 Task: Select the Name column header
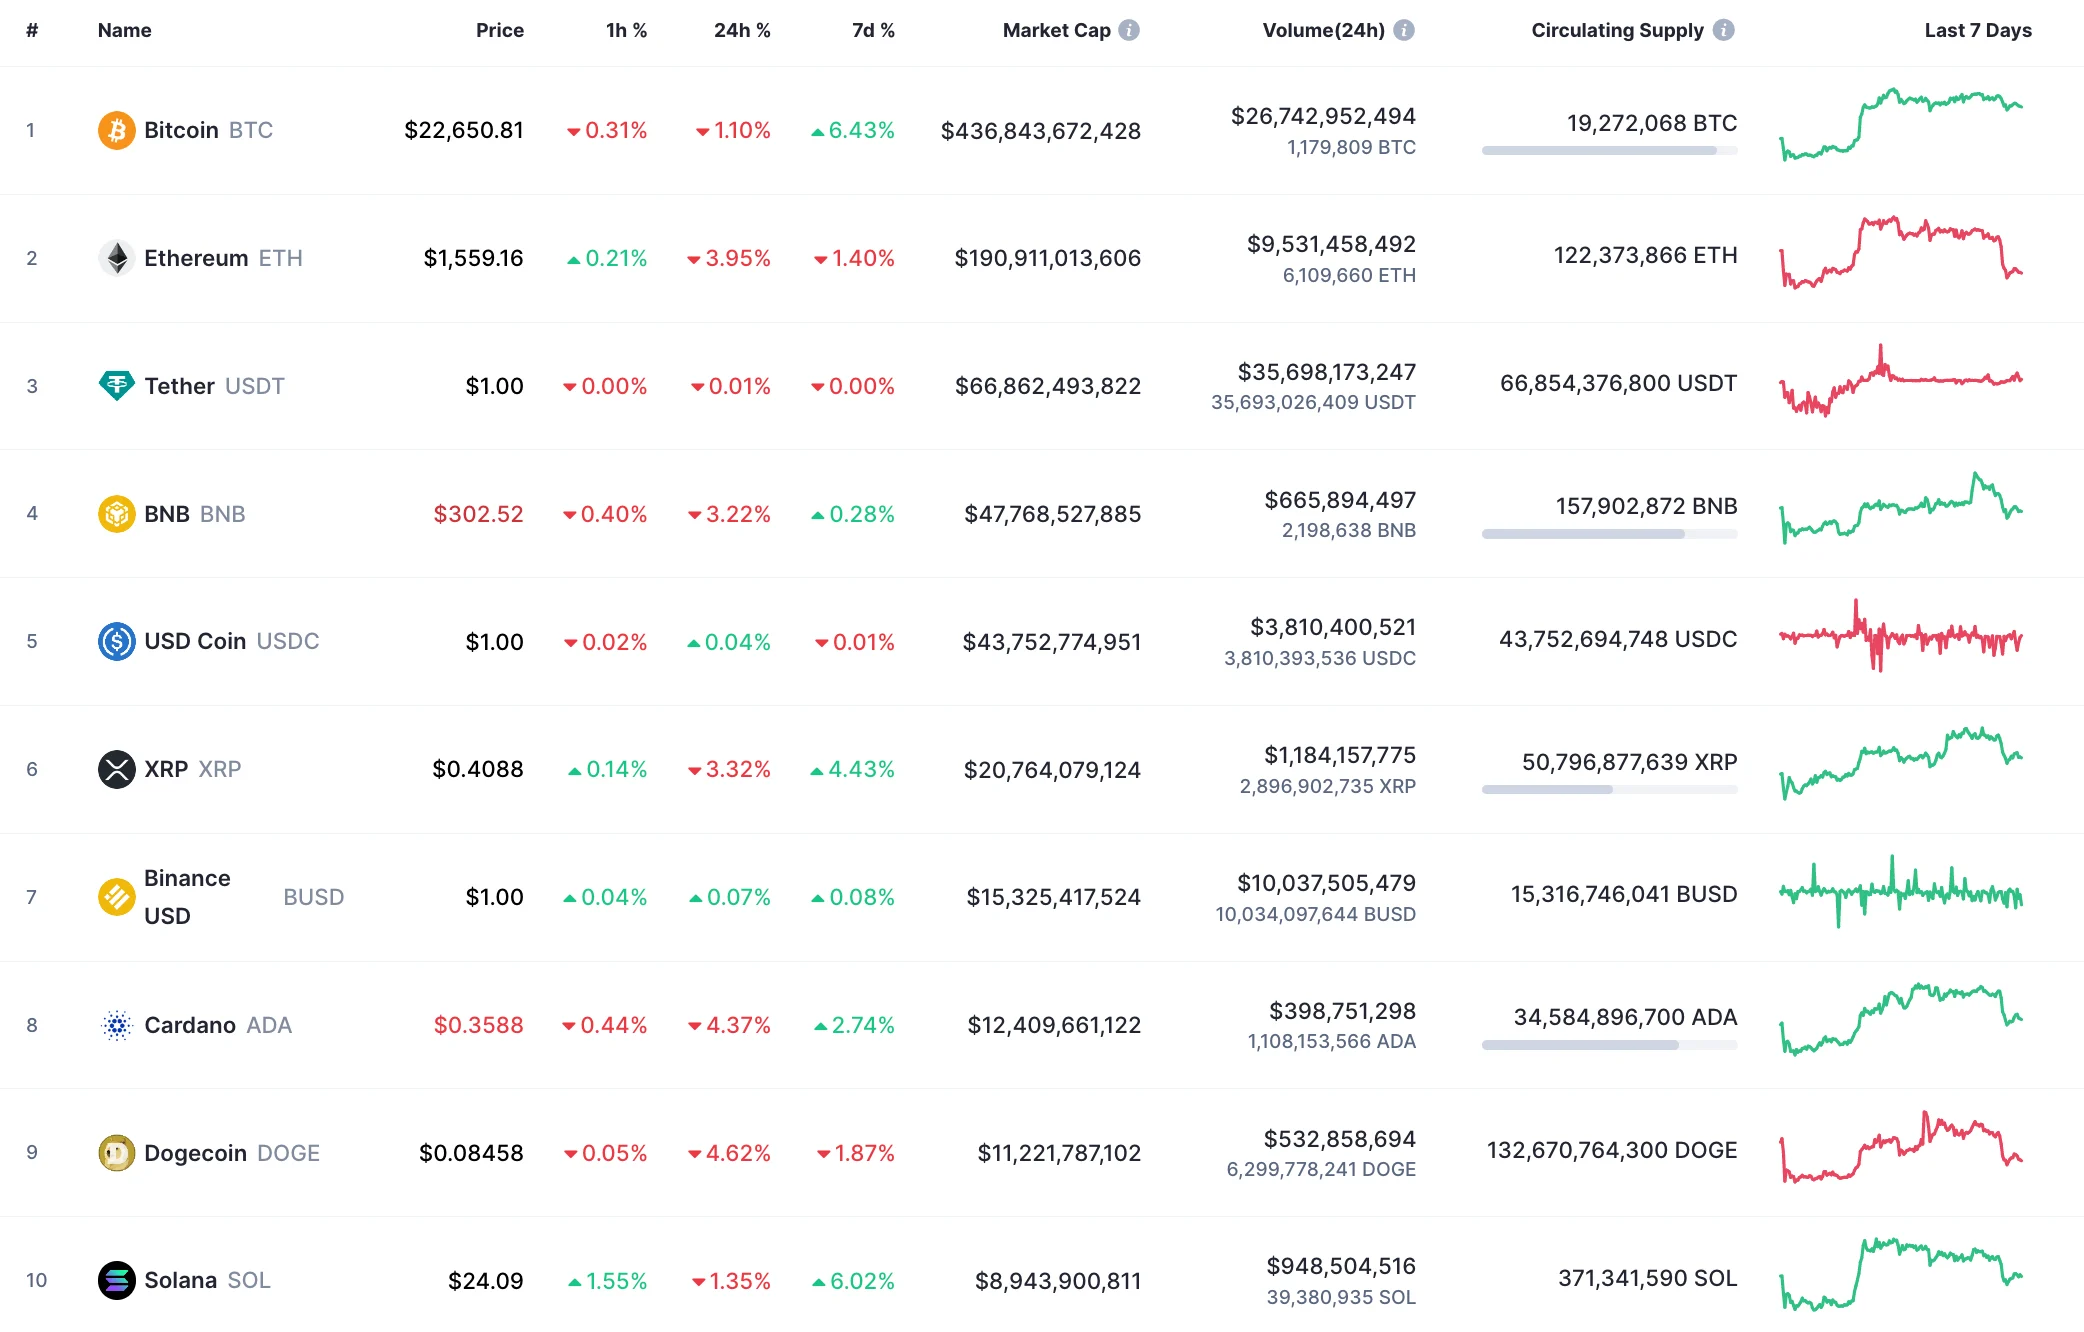(x=123, y=30)
